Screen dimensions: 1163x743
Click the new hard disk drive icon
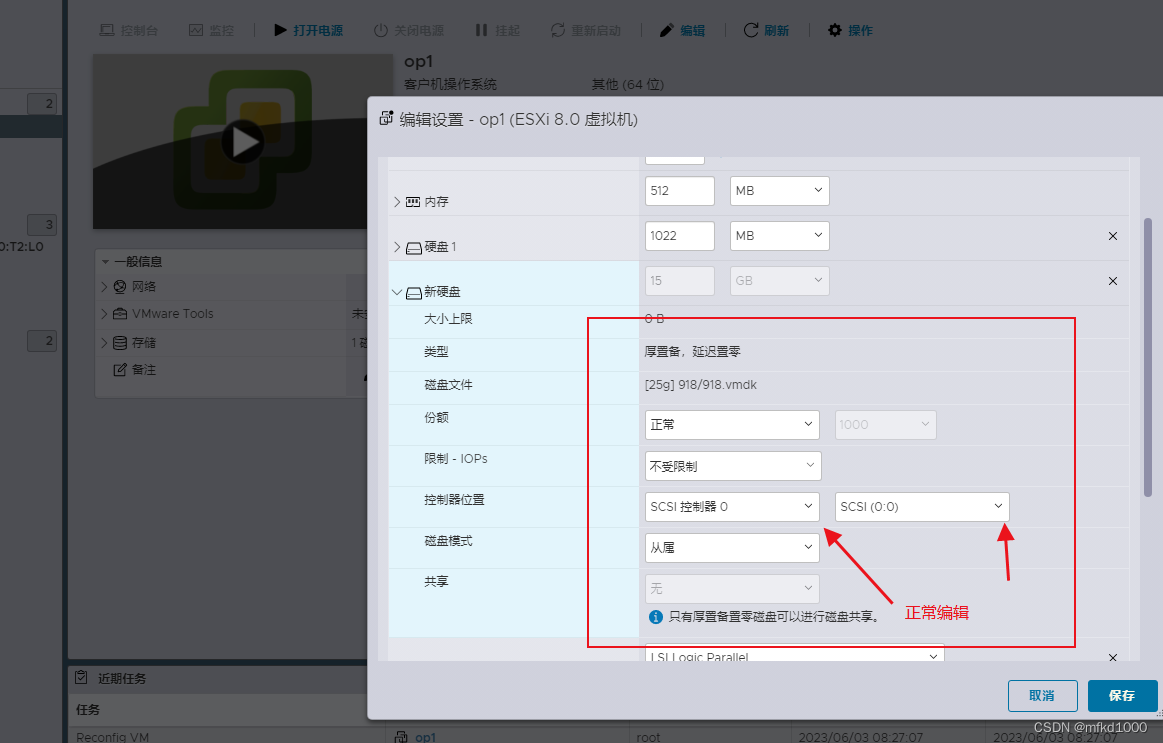414,294
